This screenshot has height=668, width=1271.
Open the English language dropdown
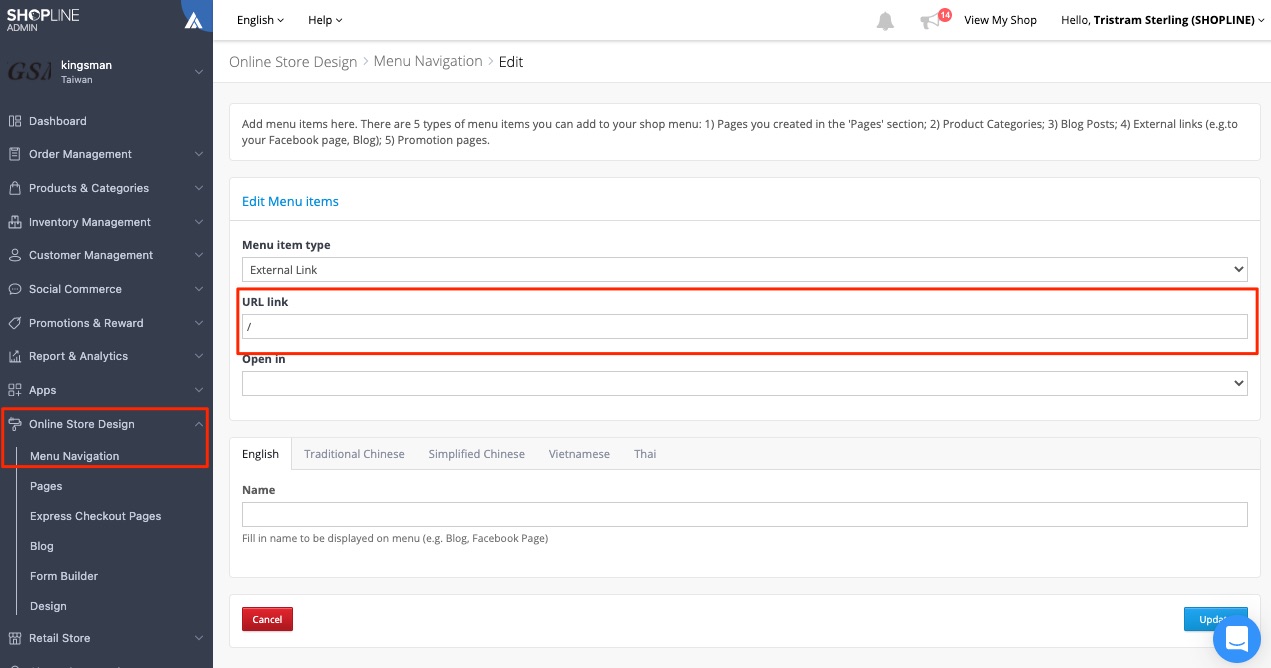(x=260, y=20)
